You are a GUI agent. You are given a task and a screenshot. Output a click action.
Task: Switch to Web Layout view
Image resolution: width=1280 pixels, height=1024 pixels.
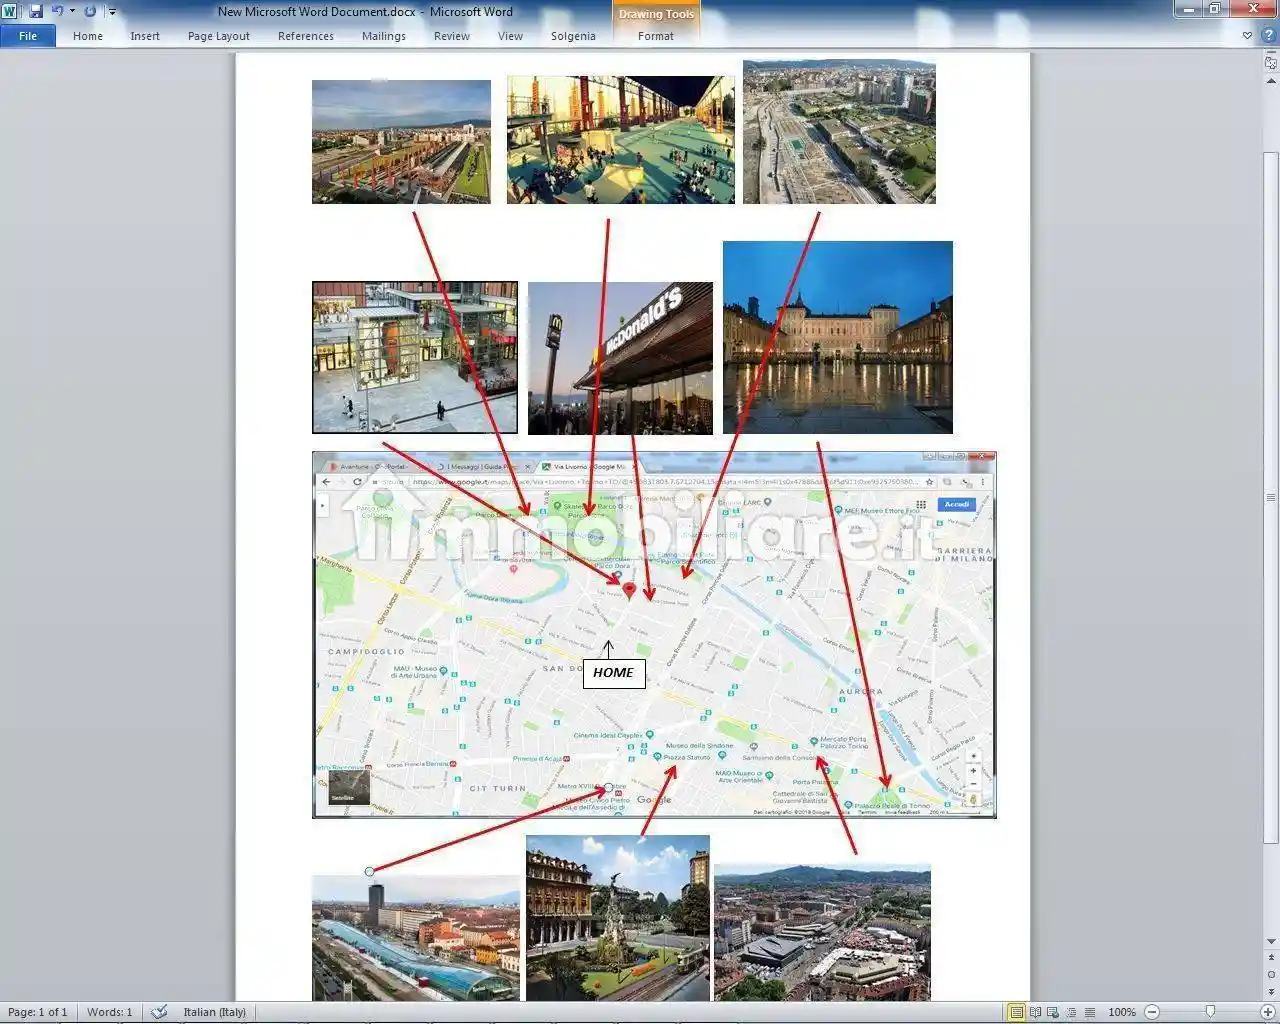tap(1053, 1012)
